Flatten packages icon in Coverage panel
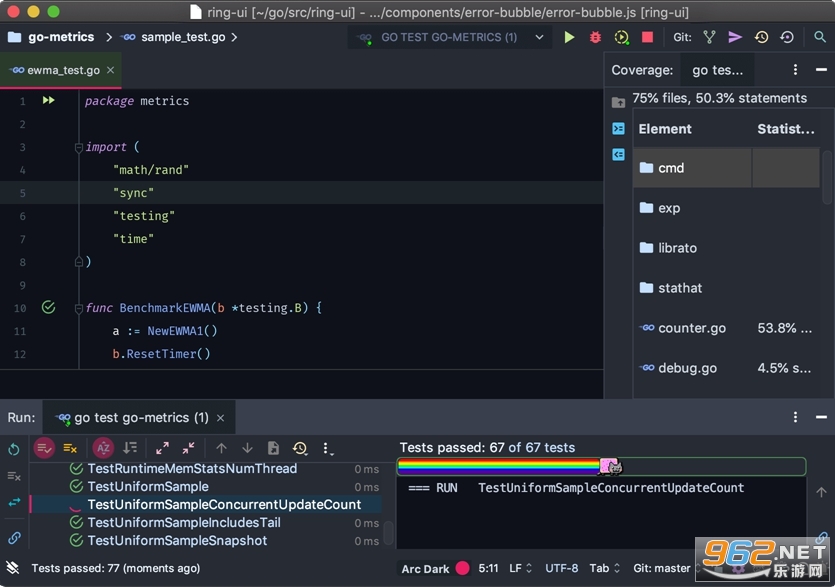This screenshot has height=587, width=835. (x=618, y=128)
